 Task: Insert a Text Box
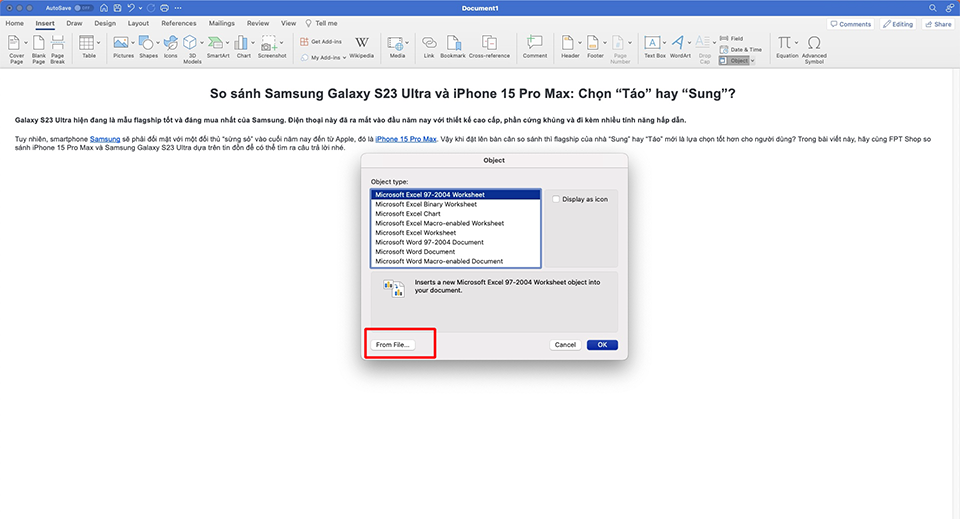click(x=654, y=47)
